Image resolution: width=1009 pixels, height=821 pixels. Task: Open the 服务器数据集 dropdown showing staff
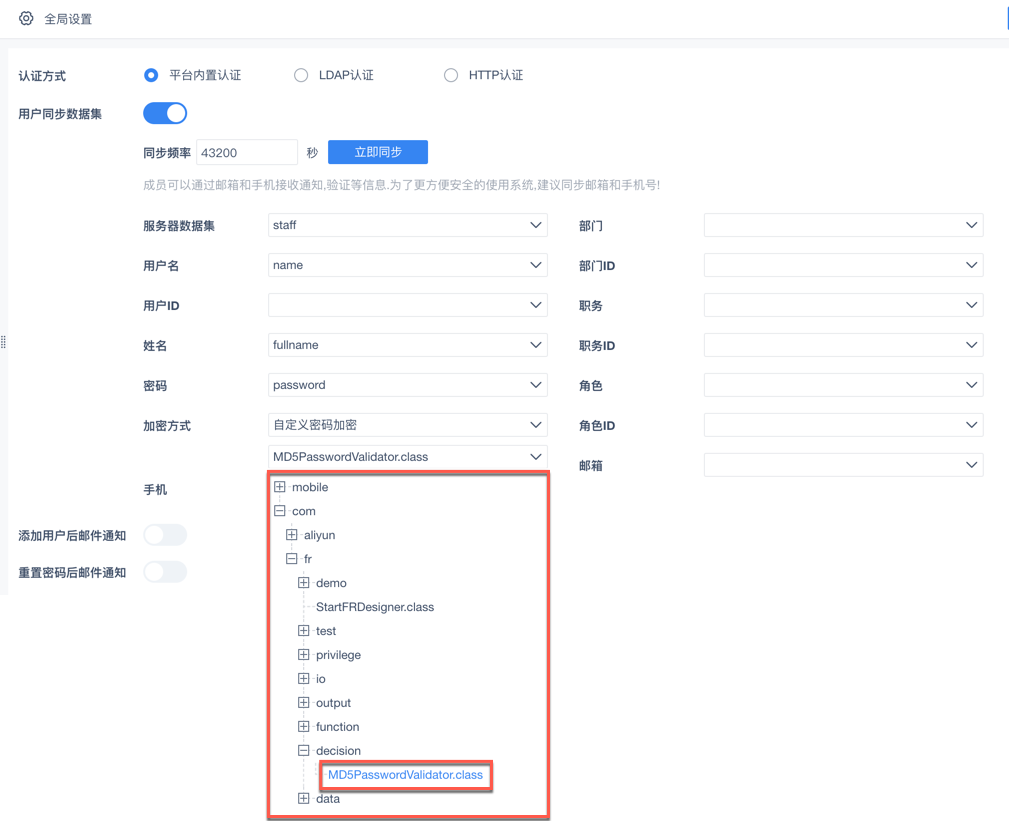click(407, 225)
